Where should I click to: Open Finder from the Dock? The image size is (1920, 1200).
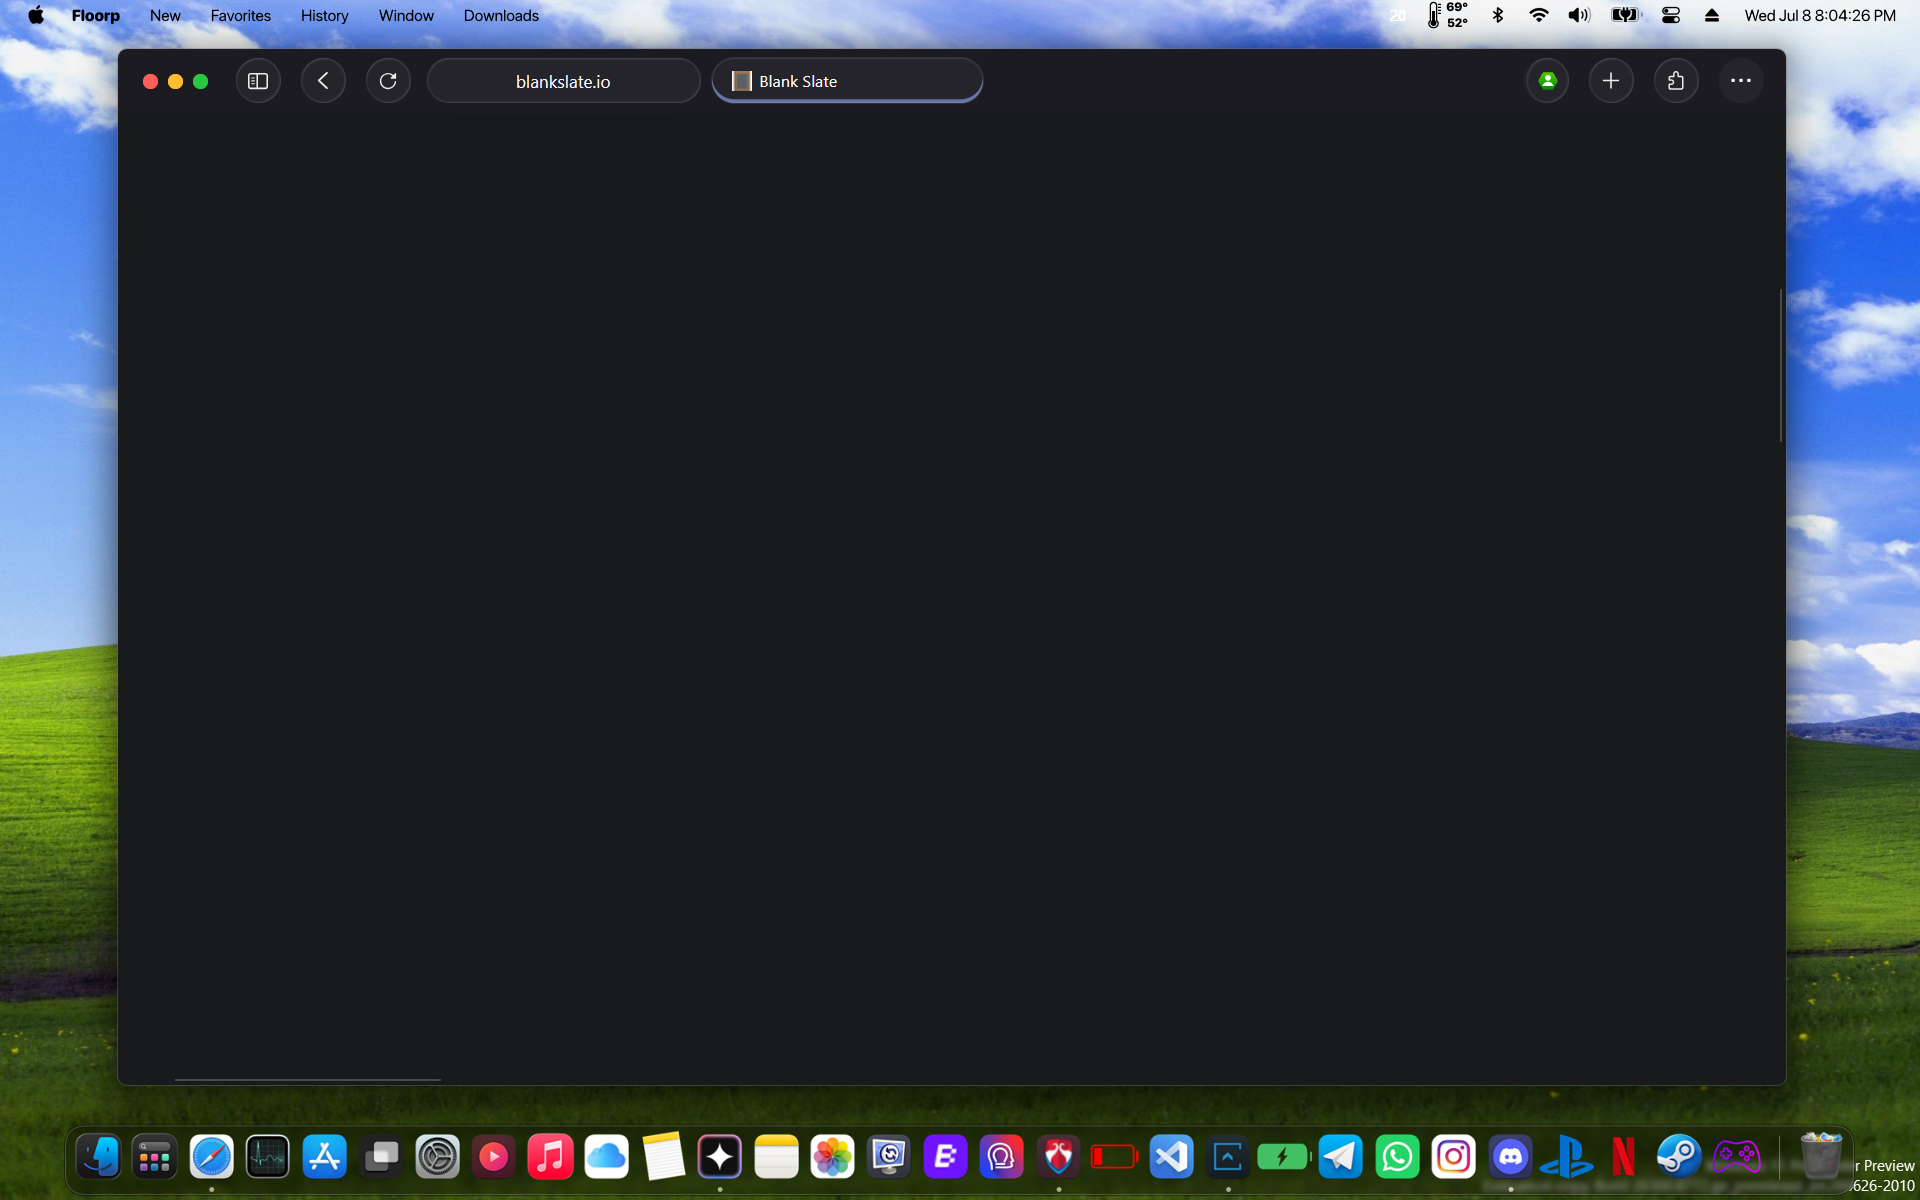coord(98,1157)
